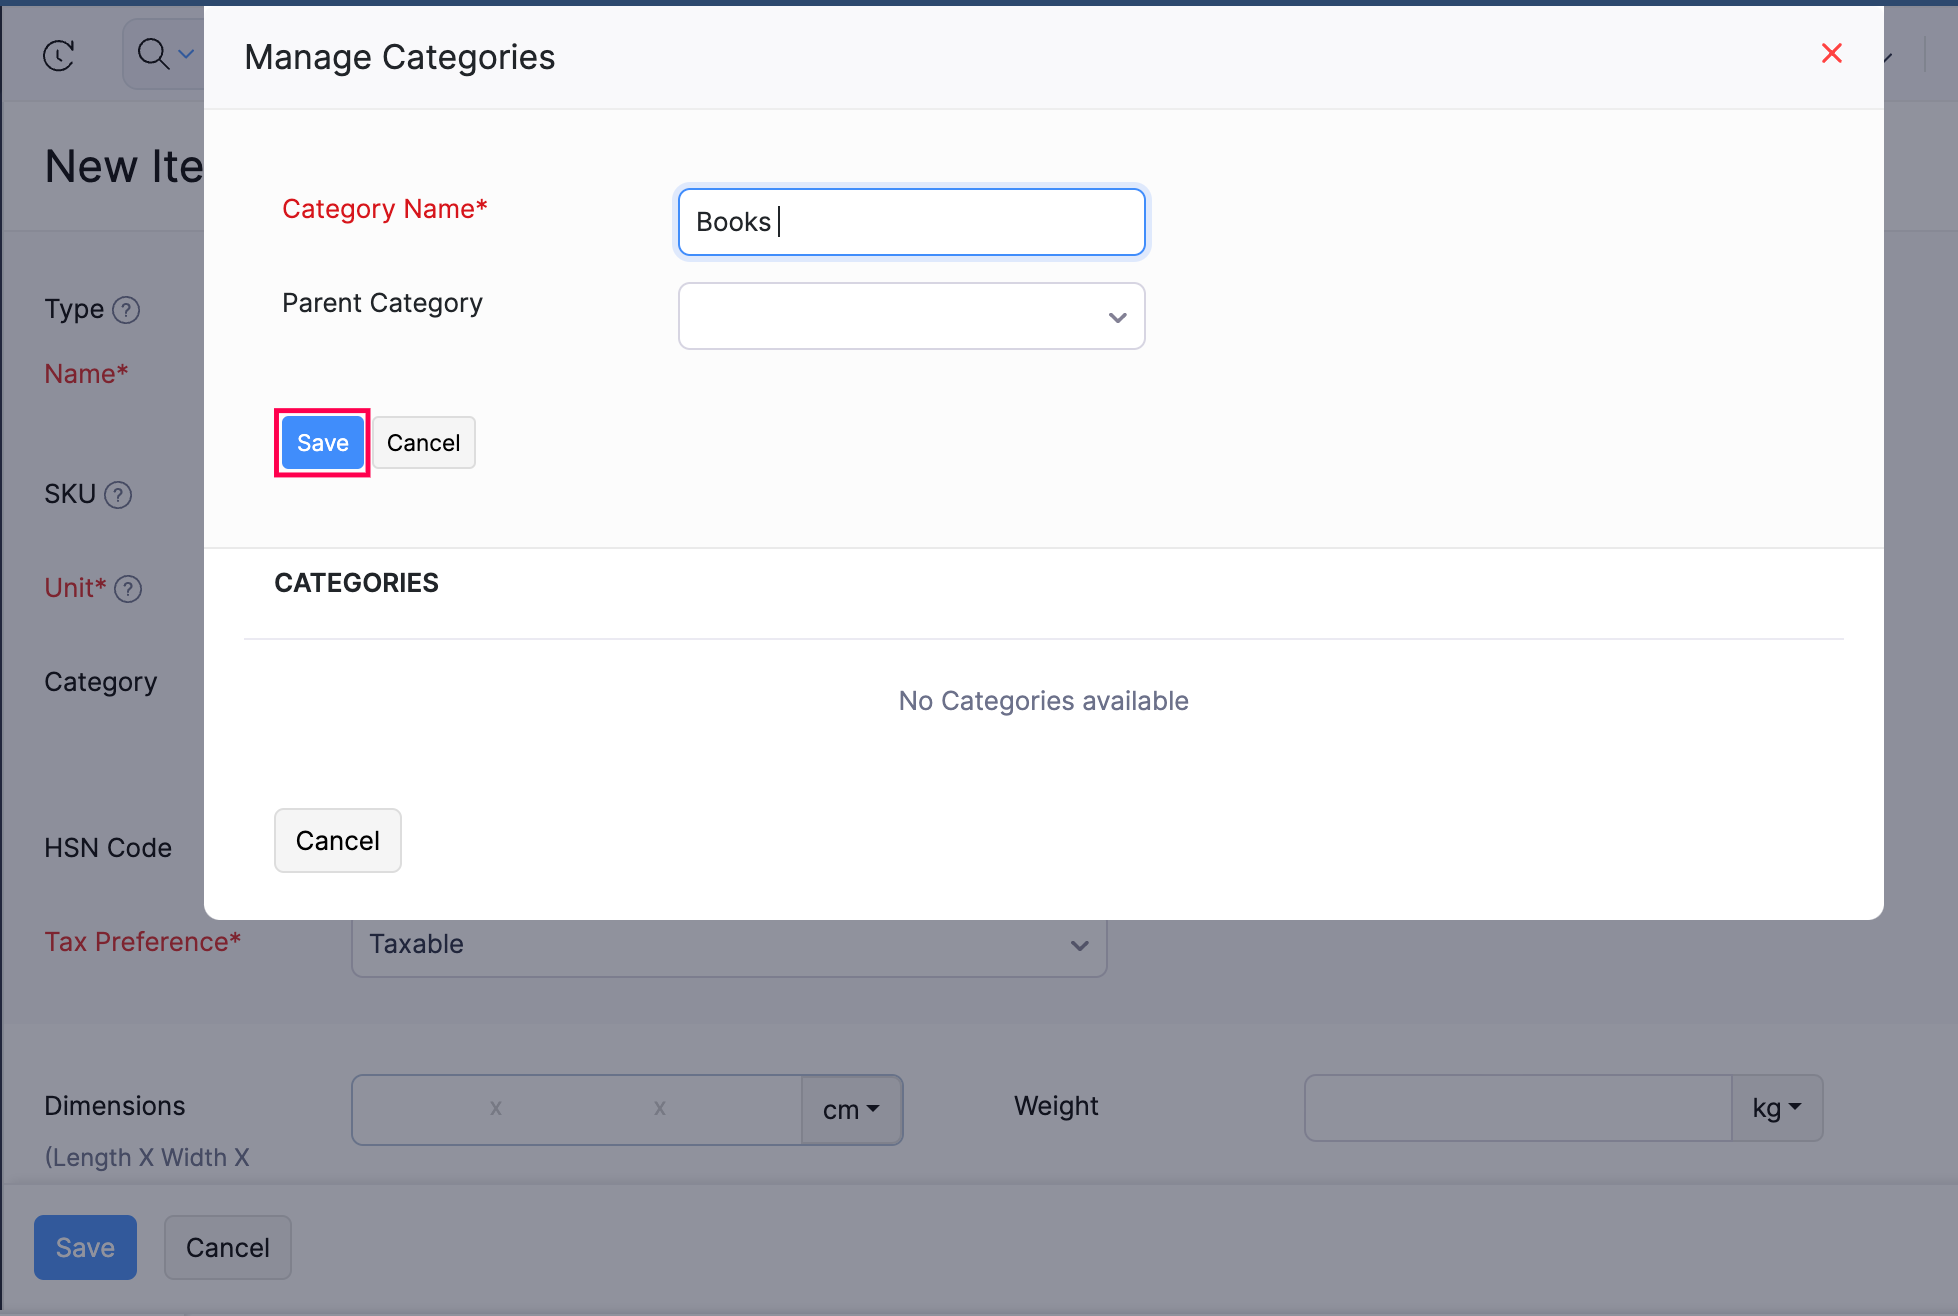This screenshot has width=1958, height=1316.
Task: Click the Weight input field
Action: point(1517,1108)
